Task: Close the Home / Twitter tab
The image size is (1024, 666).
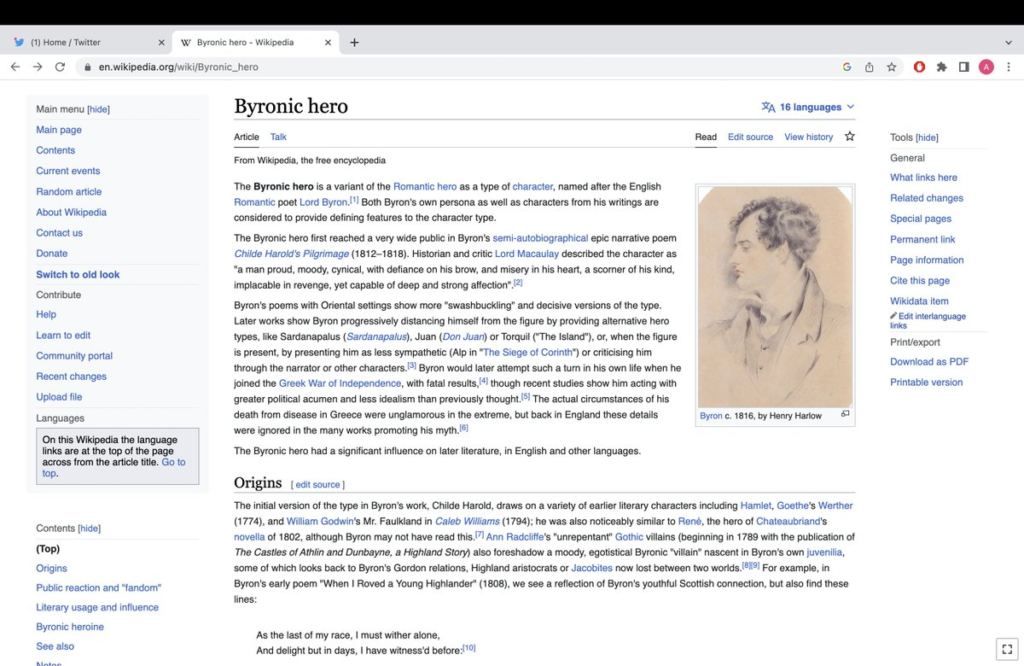Action: tap(162, 42)
